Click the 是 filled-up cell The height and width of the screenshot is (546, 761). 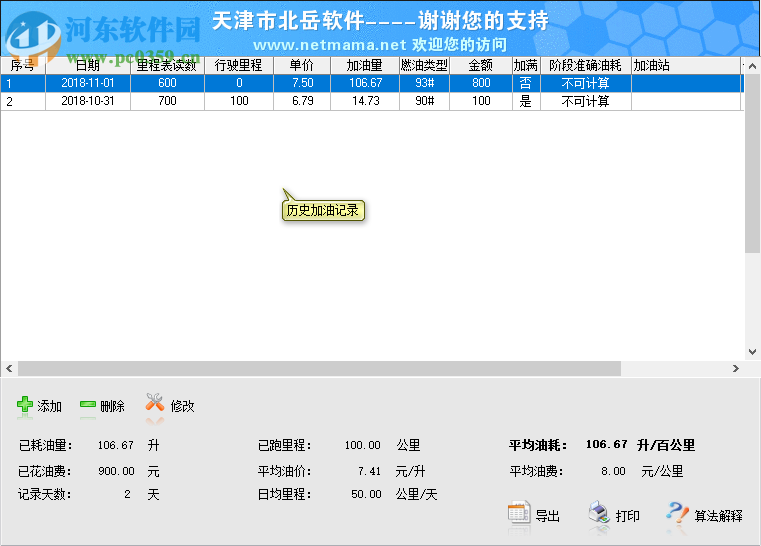526,101
